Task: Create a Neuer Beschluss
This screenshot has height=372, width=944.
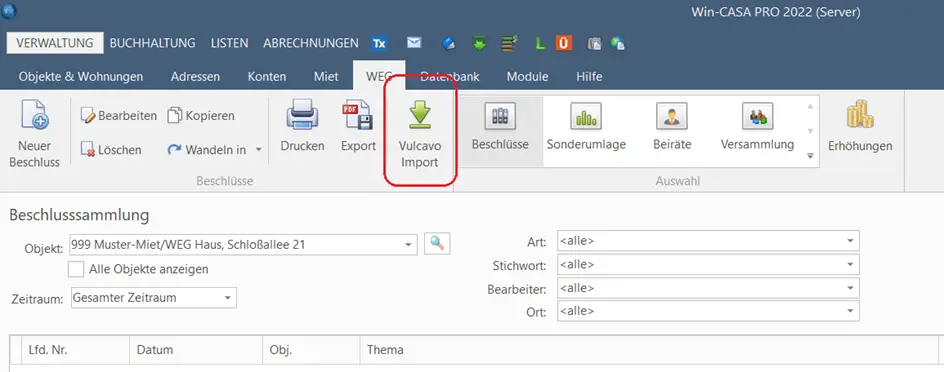Action: click(34, 134)
